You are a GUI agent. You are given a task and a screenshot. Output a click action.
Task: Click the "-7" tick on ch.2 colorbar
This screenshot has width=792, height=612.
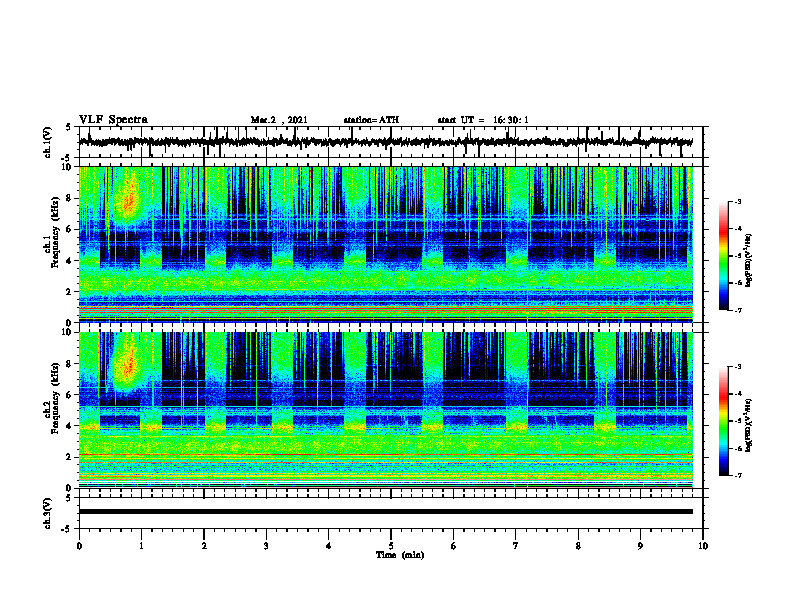[x=737, y=476]
